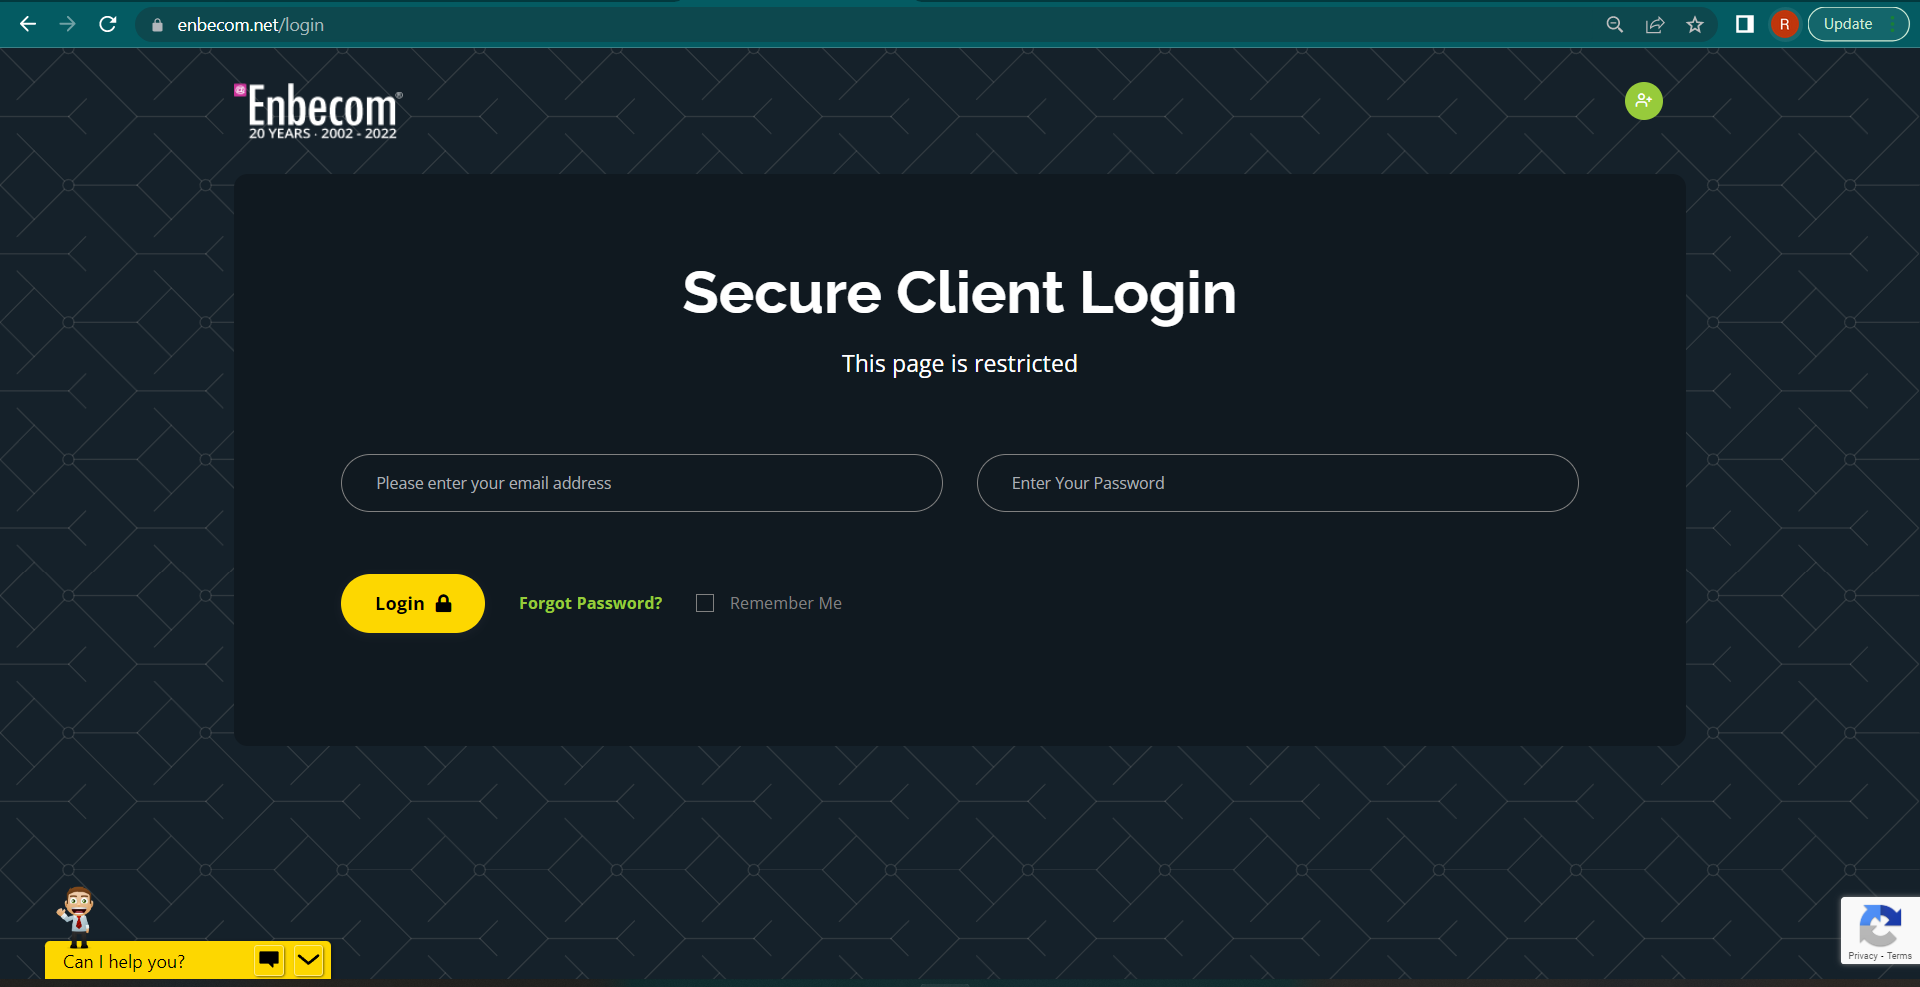Open the reCAPTCHA Privacy link
The width and height of the screenshot is (1920, 987).
pyautogui.click(x=1863, y=956)
